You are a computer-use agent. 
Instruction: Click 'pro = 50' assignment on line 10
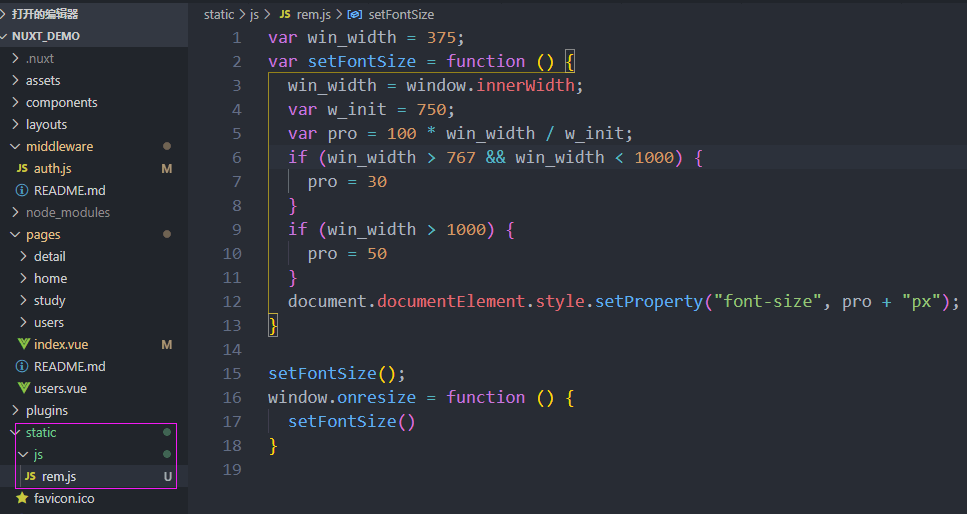347,254
